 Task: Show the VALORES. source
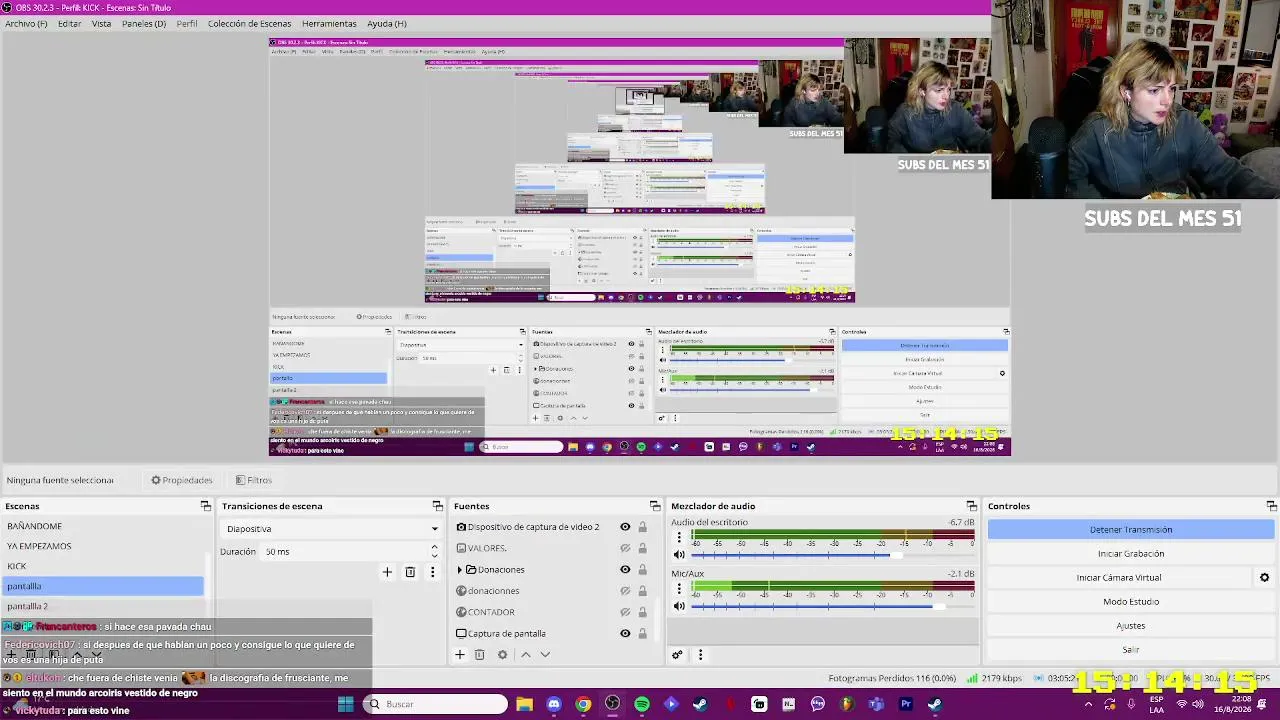point(625,548)
